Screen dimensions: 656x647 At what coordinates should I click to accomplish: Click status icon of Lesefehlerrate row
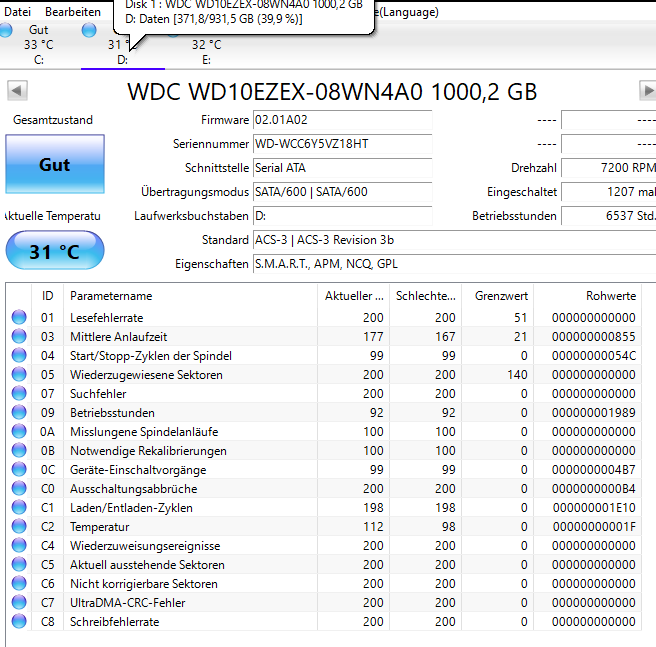coord(19,317)
